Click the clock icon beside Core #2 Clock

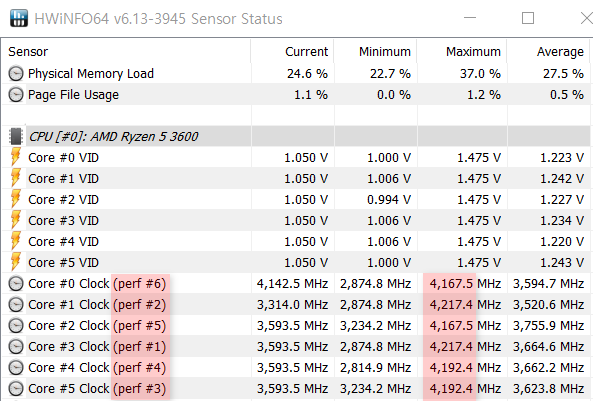point(16,326)
